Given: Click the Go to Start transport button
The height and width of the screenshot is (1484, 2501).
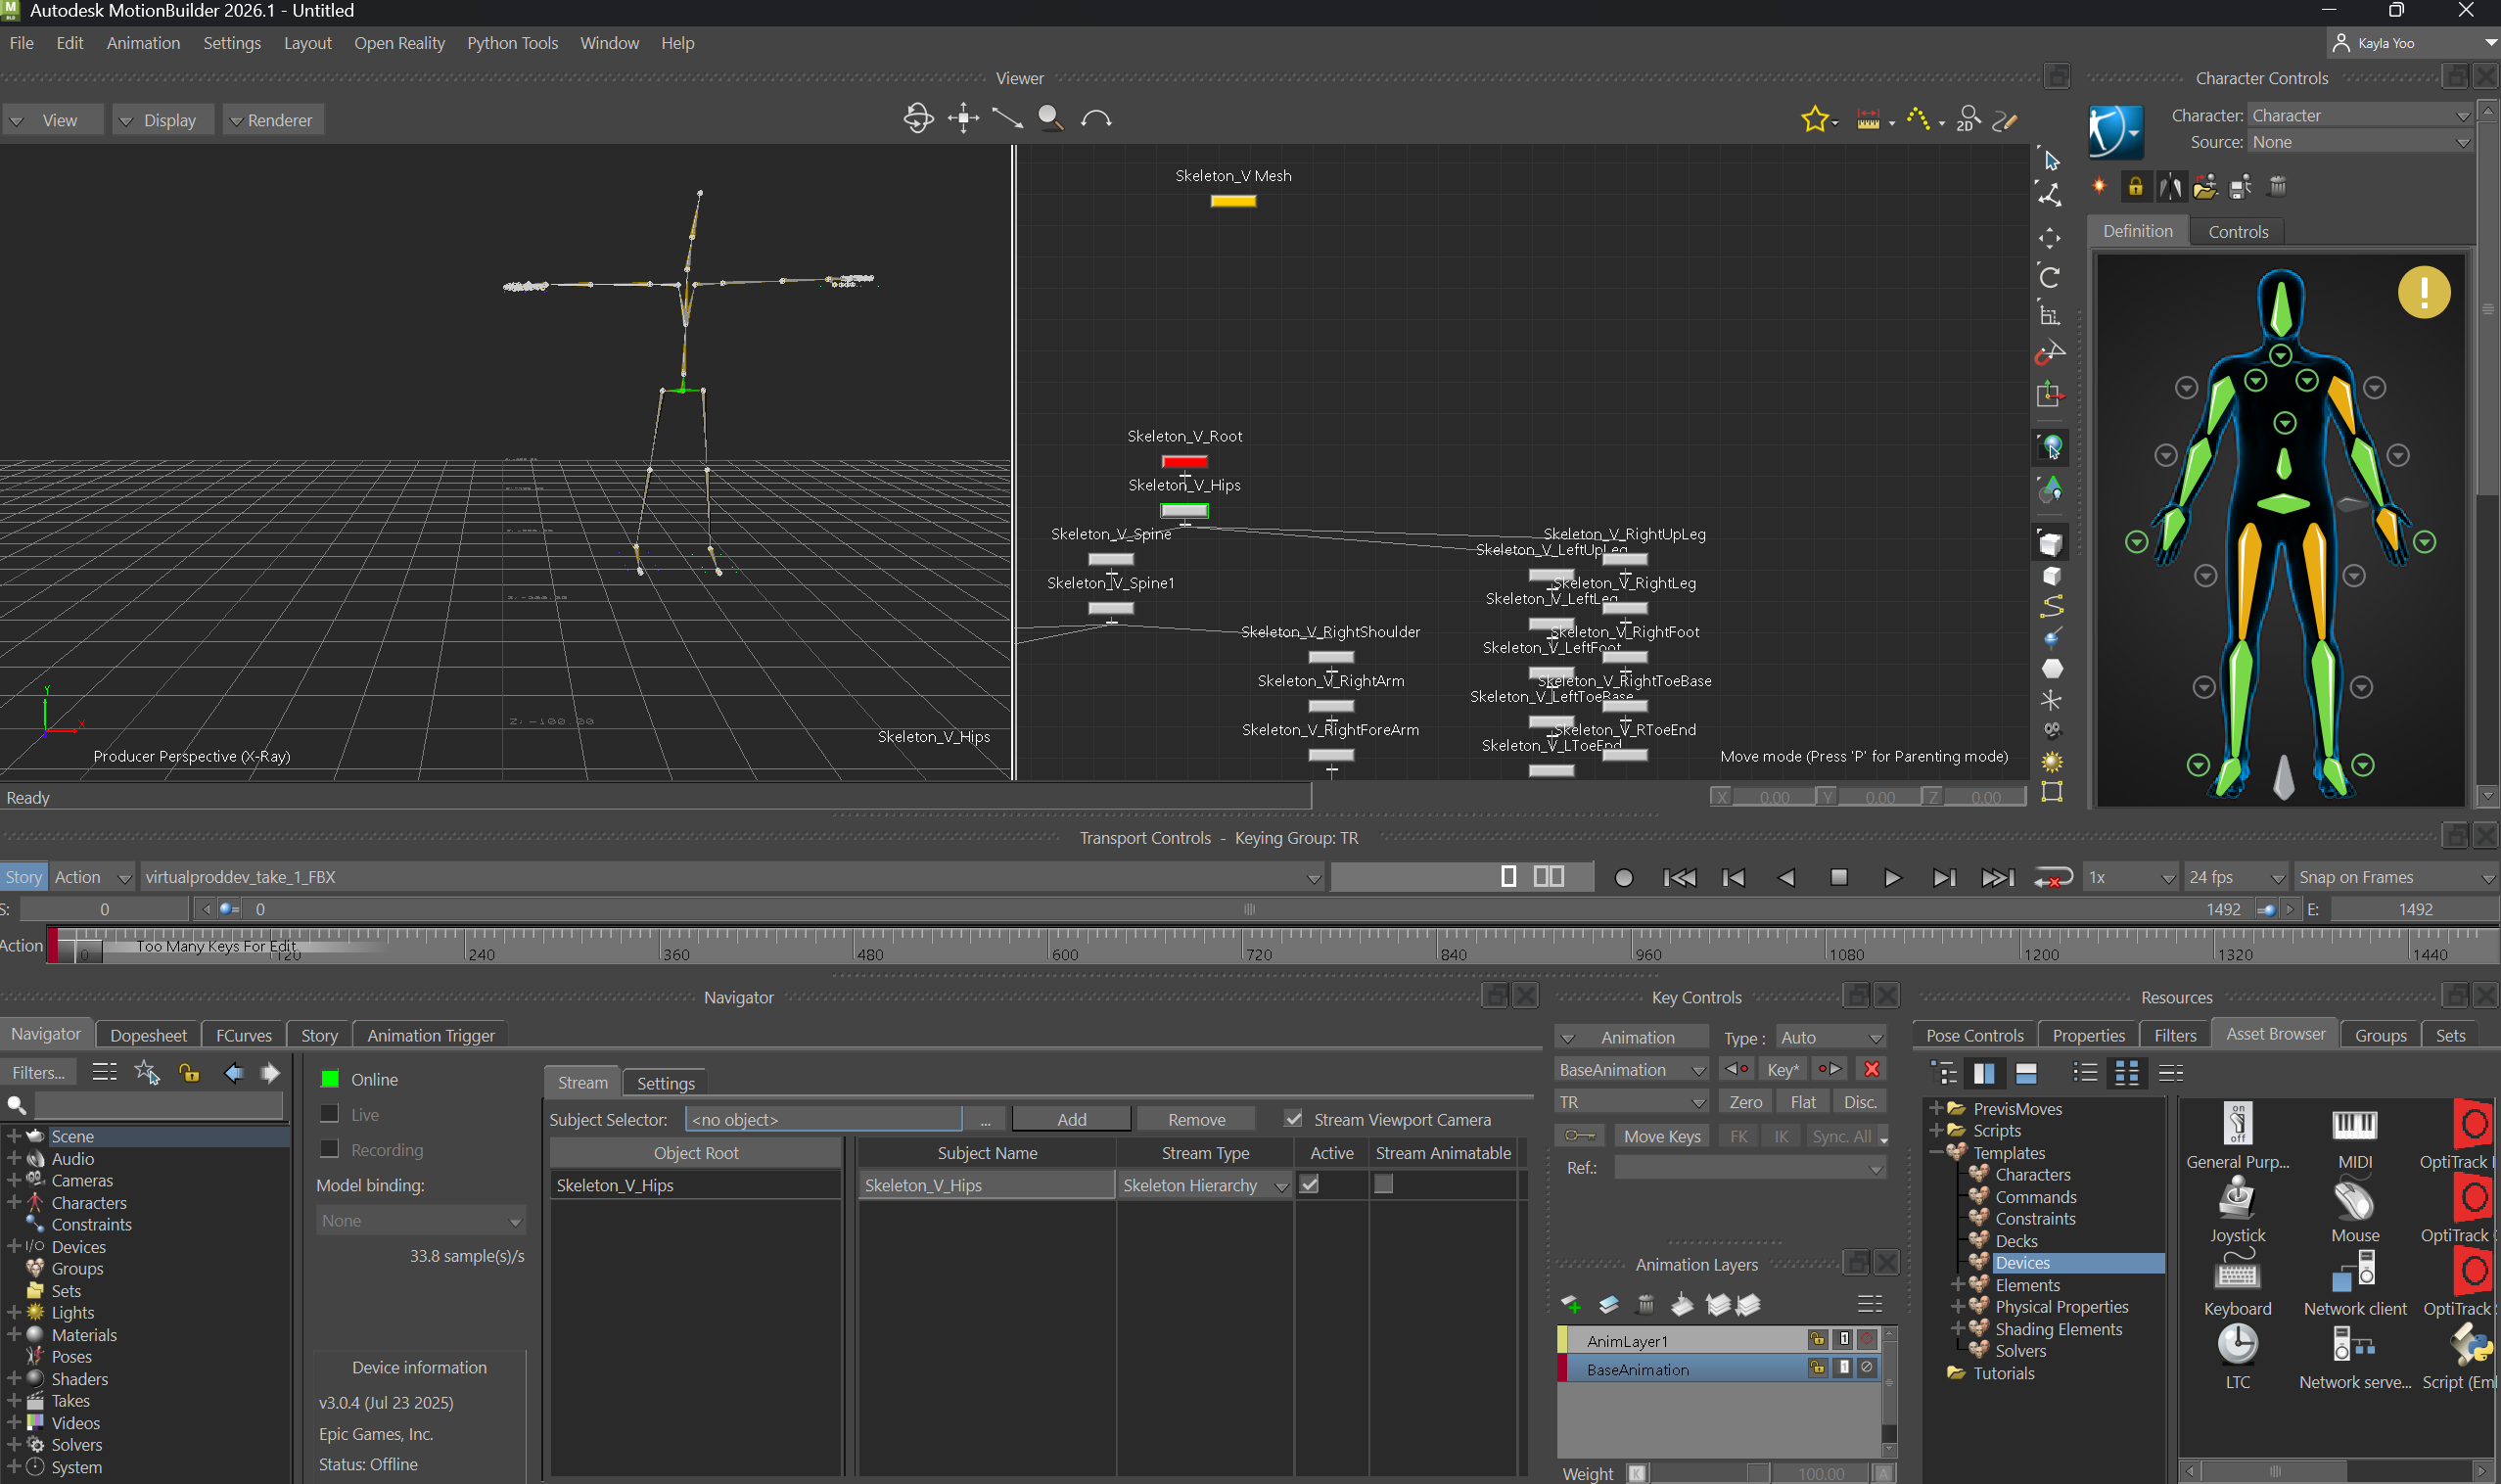Looking at the screenshot, I should pyautogui.click(x=1679, y=877).
